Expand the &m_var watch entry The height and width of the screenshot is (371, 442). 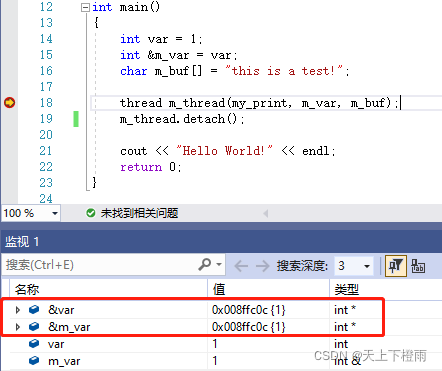18,327
